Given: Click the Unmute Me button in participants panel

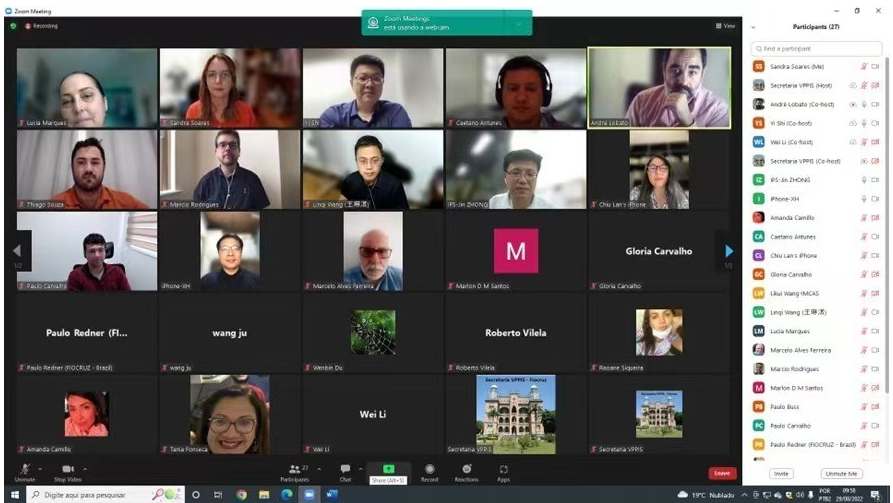Looking at the screenshot, I should coord(840,473).
